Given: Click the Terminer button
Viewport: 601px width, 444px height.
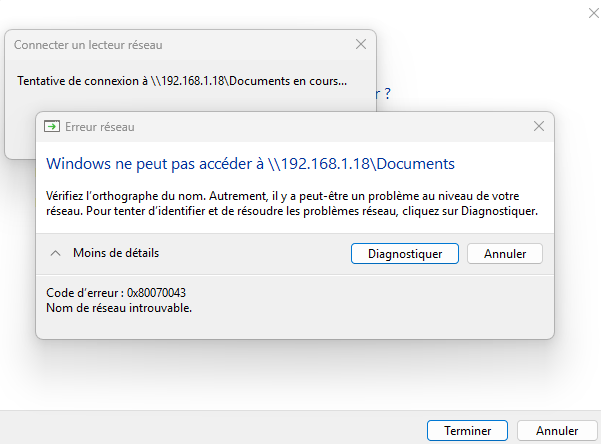Looking at the screenshot, I should pyautogui.click(x=468, y=431).
